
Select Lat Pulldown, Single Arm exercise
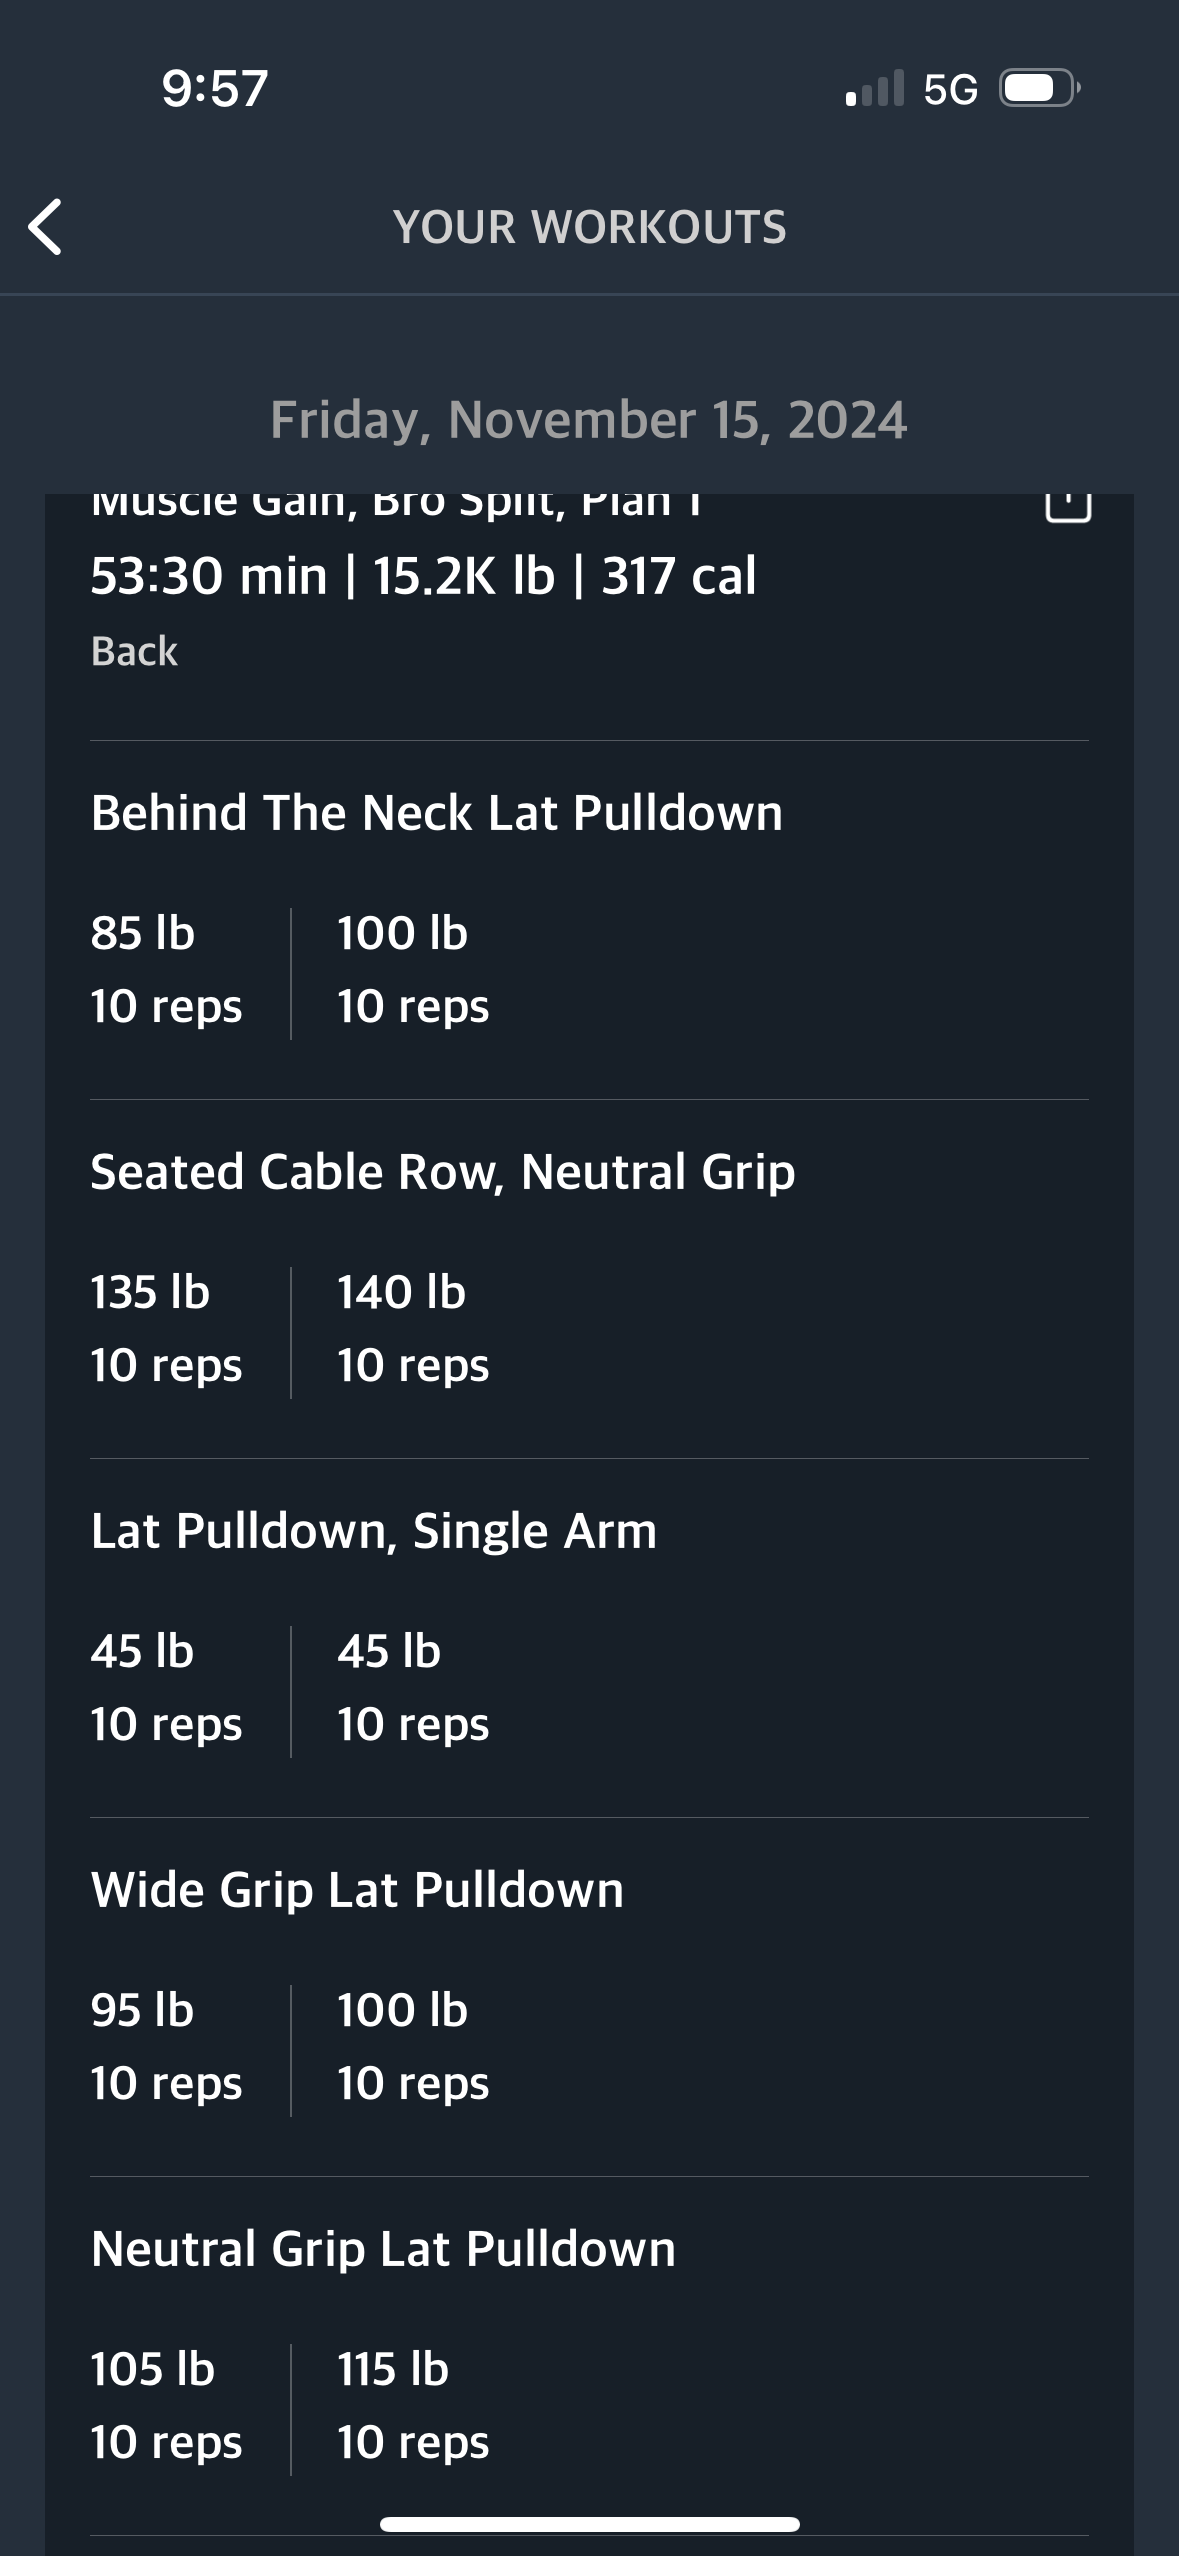(374, 1531)
